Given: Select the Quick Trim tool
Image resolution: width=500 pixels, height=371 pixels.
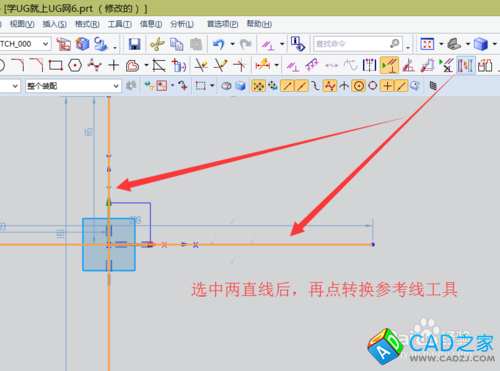Looking at the screenshot, I should [201, 65].
